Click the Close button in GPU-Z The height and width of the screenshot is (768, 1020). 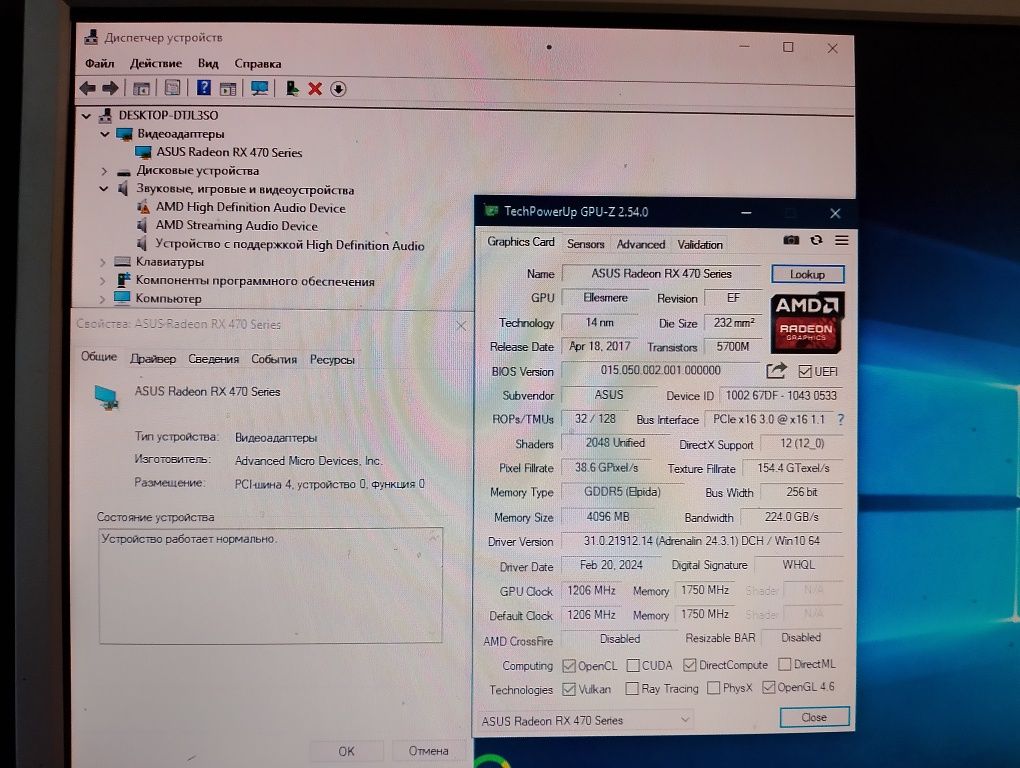[x=814, y=717]
